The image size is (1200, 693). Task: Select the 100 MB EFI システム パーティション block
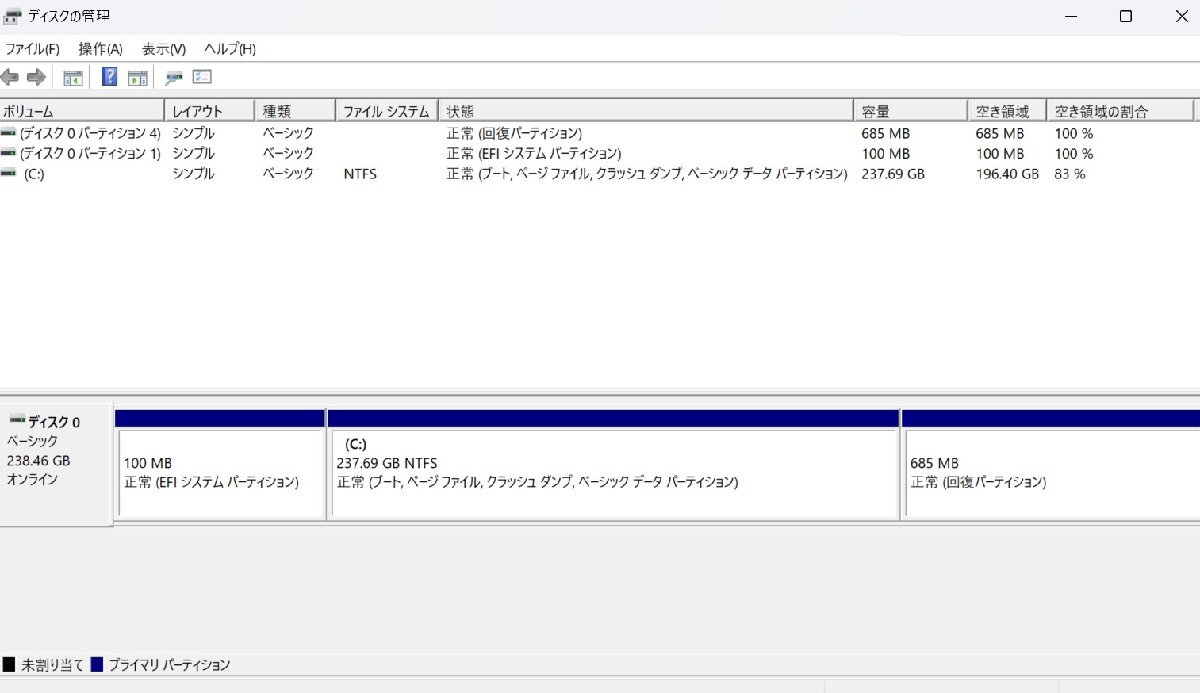point(220,470)
